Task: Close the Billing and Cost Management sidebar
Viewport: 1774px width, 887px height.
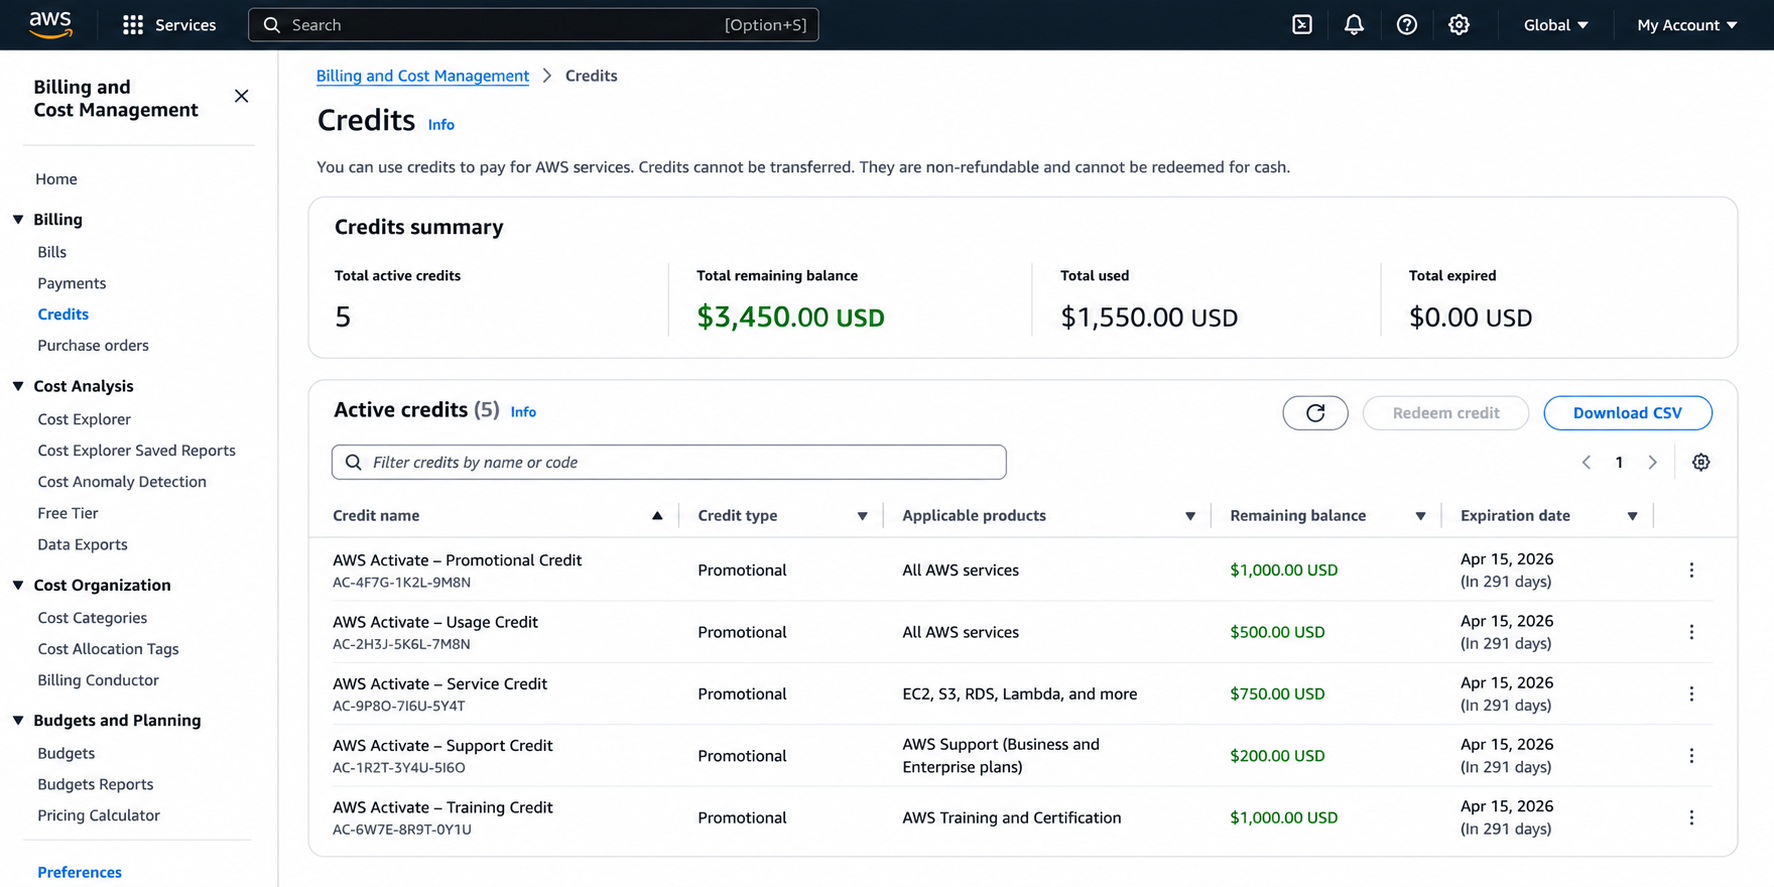Action: point(241,96)
